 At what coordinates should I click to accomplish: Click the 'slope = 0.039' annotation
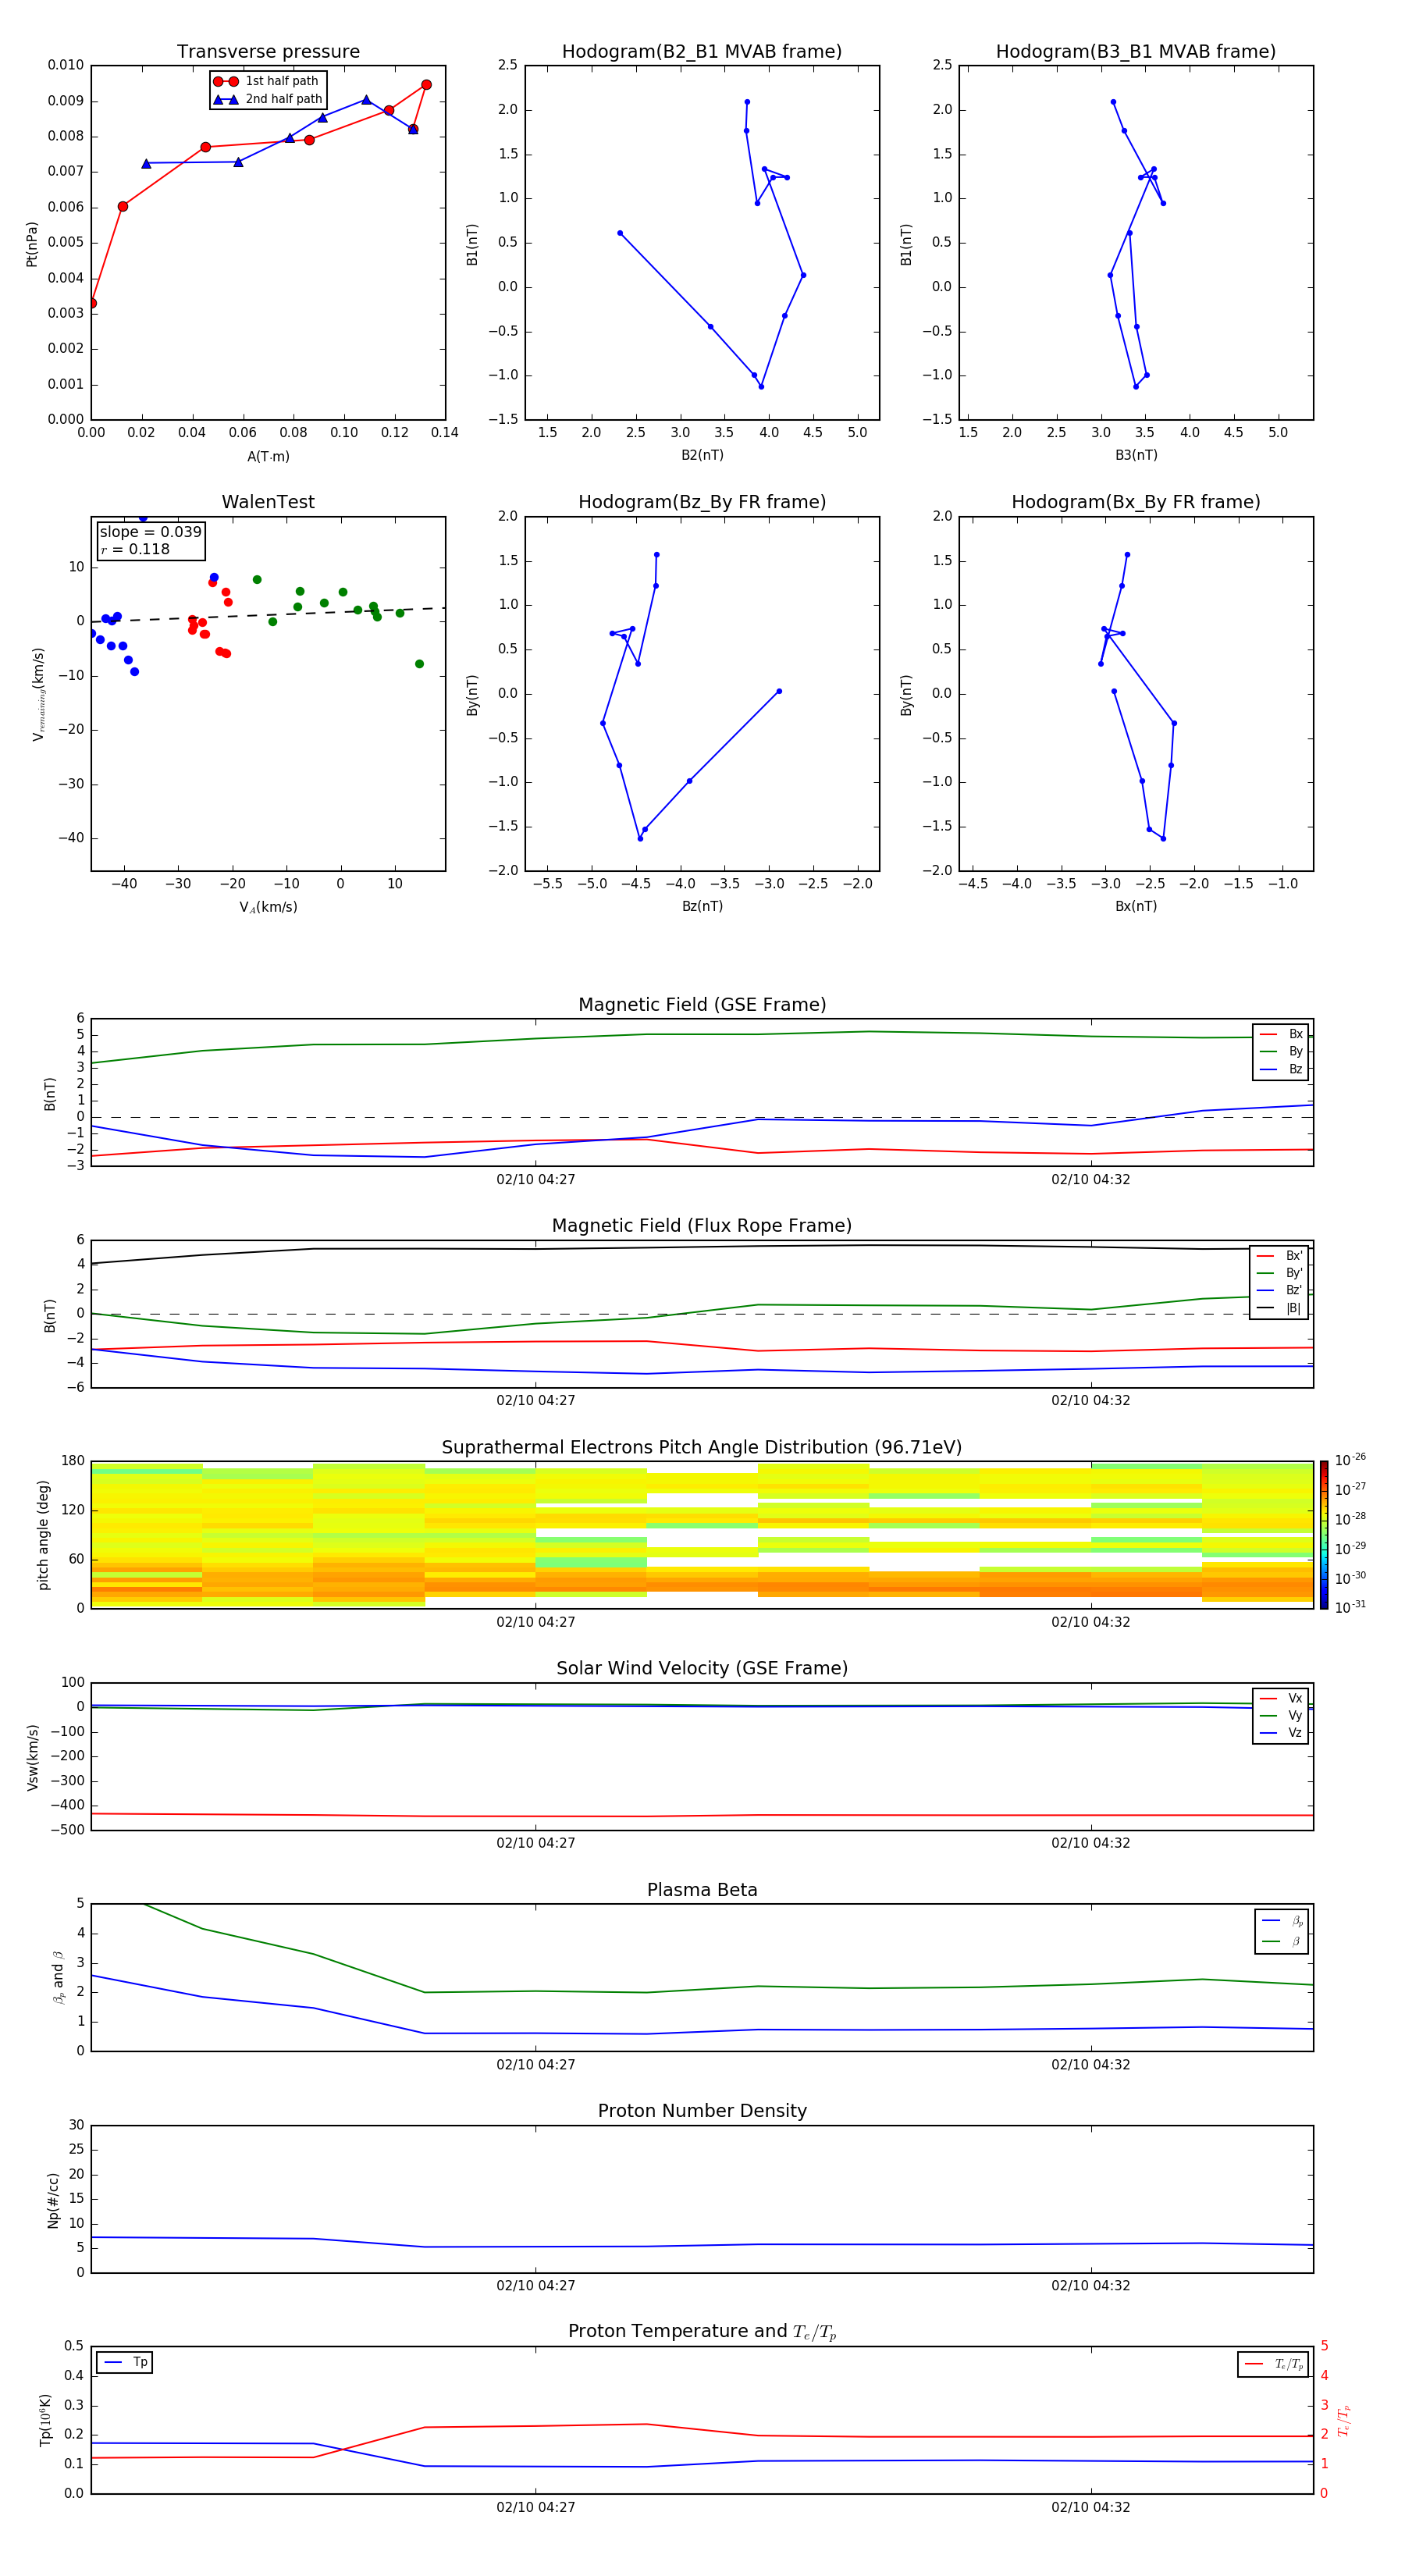(x=150, y=532)
